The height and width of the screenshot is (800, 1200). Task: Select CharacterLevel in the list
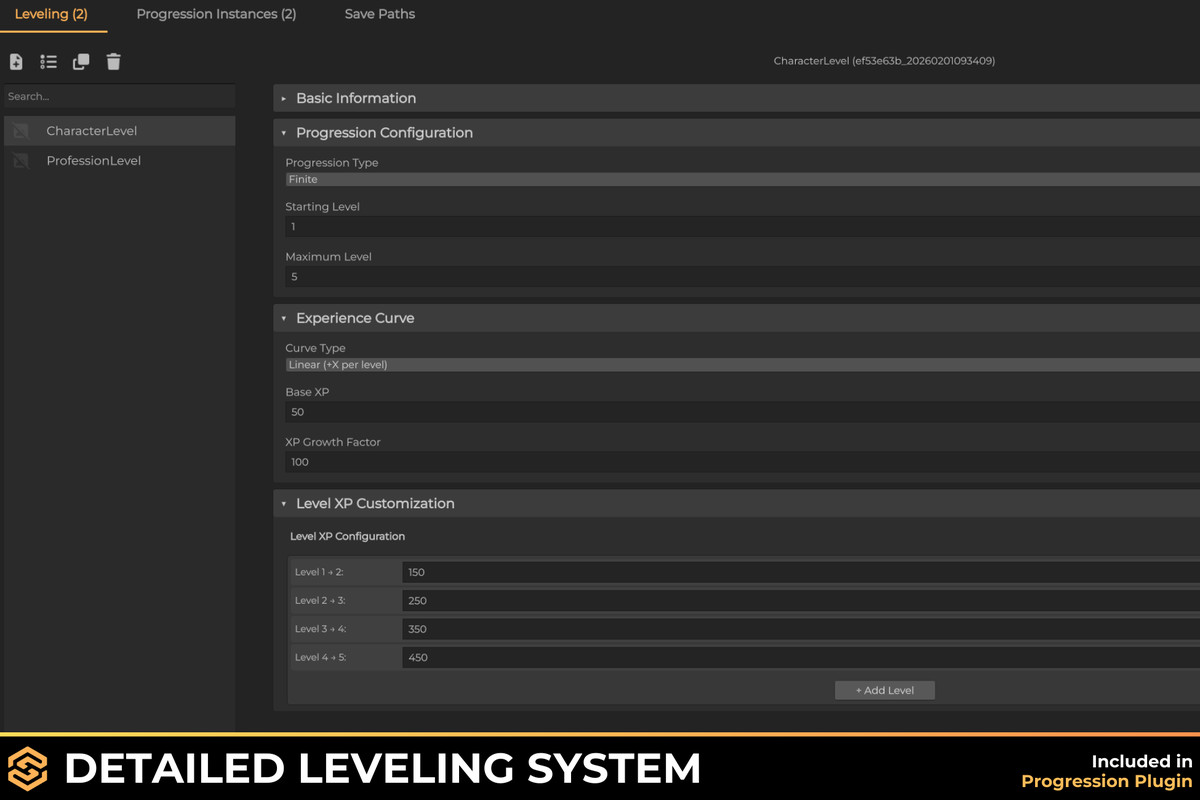click(x=118, y=131)
